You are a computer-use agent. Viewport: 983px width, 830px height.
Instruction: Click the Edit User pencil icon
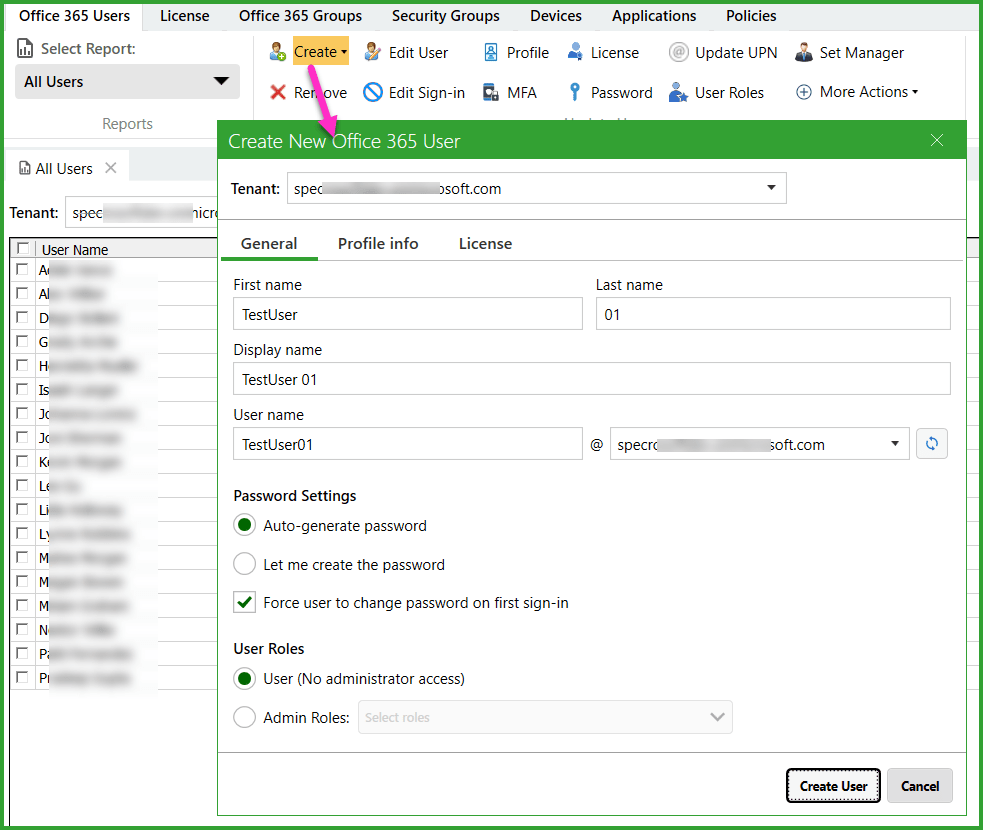(372, 52)
